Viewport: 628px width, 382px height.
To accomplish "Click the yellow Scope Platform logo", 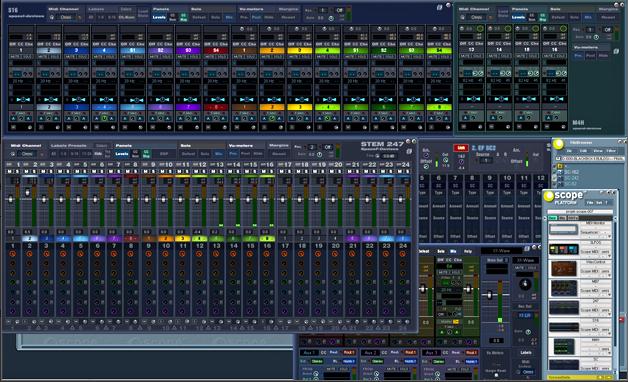I will [x=549, y=196].
